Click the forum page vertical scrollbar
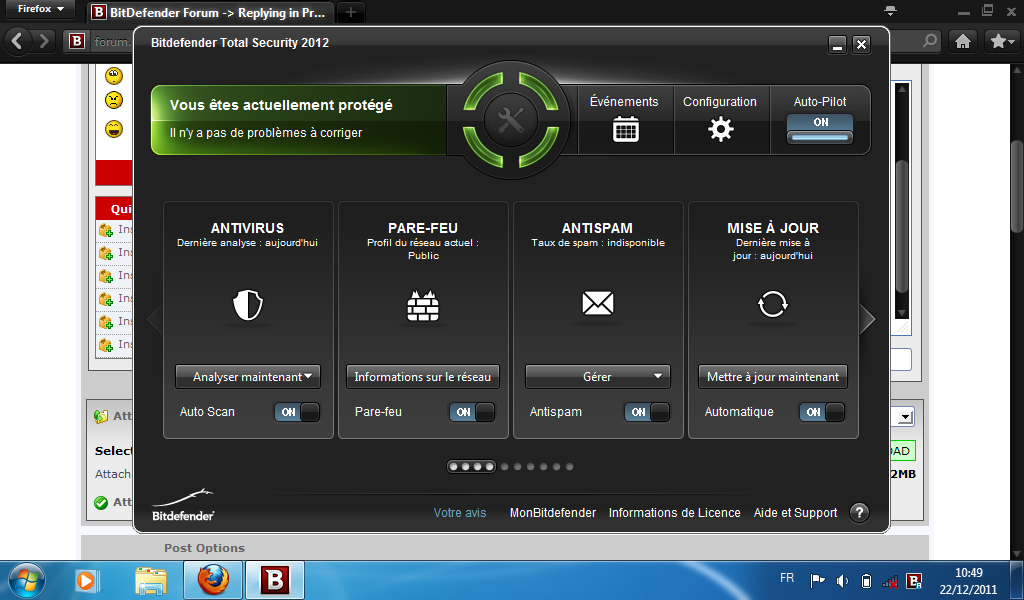Screen dimensions: 1024x600 1016,186
